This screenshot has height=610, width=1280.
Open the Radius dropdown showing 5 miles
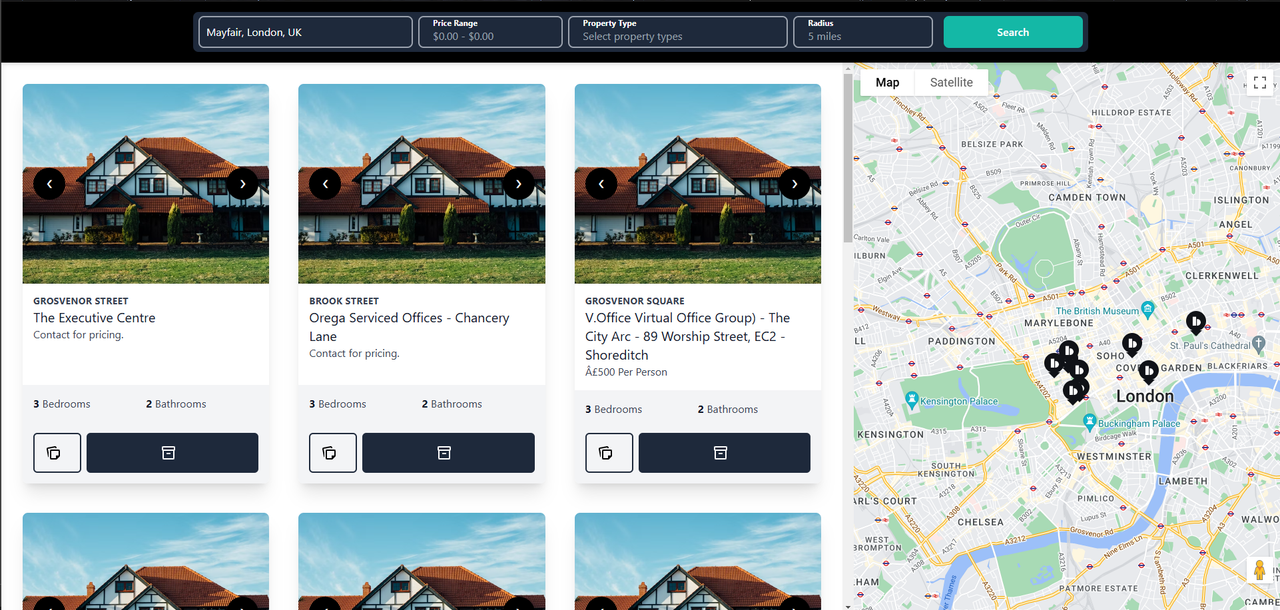[863, 31]
